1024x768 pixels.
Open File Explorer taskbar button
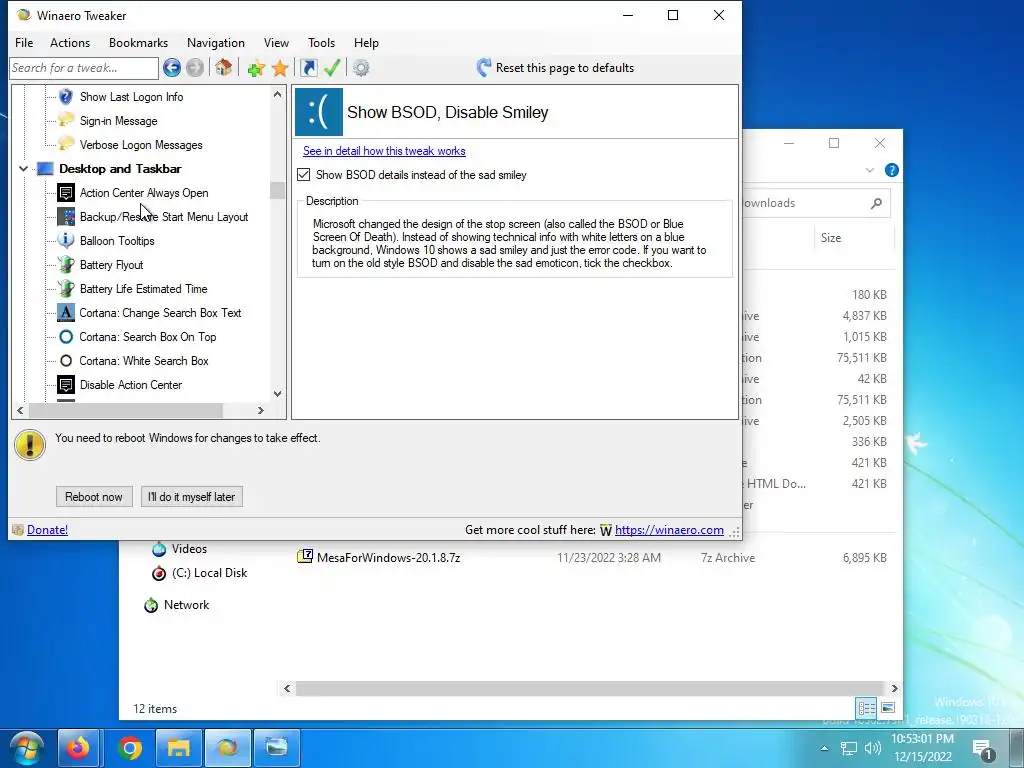pyautogui.click(x=178, y=748)
